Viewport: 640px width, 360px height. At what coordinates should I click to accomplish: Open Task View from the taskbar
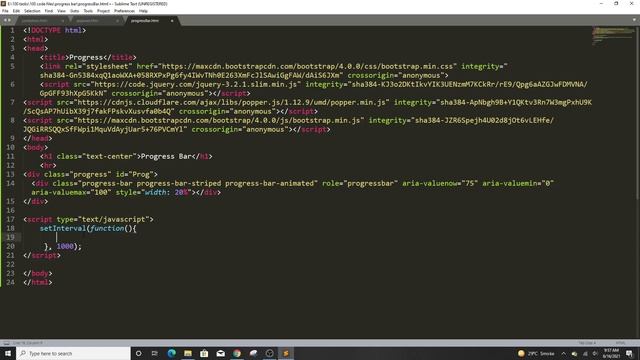(155, 353)
